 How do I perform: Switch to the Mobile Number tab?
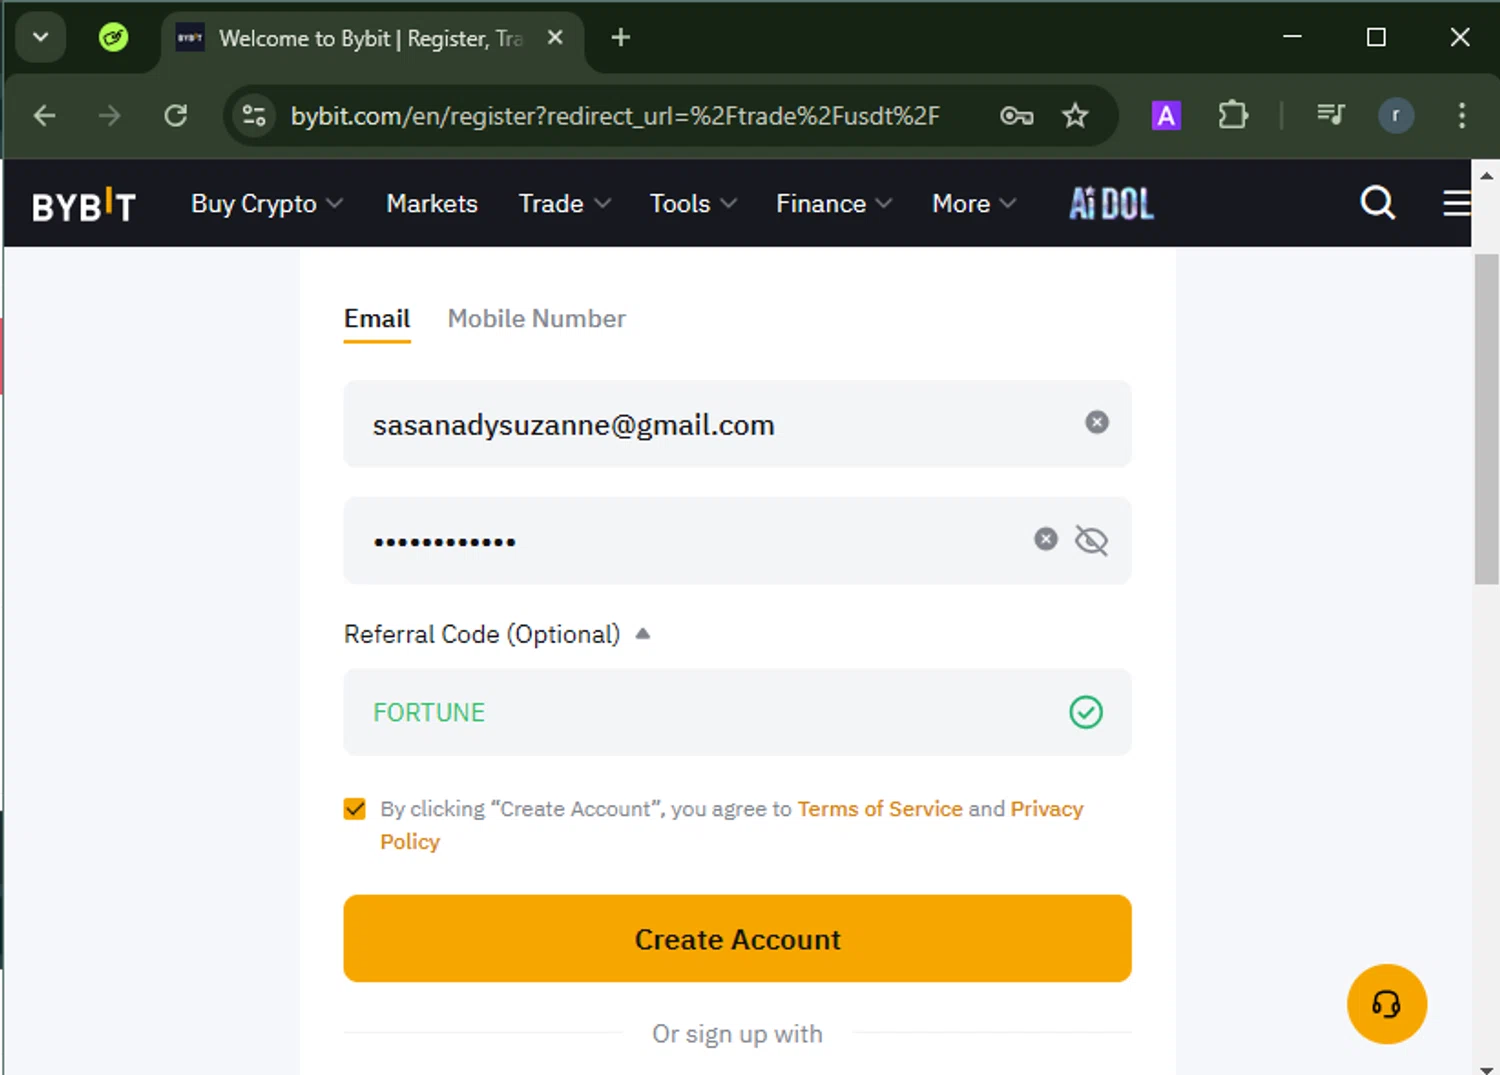(537, 319)
